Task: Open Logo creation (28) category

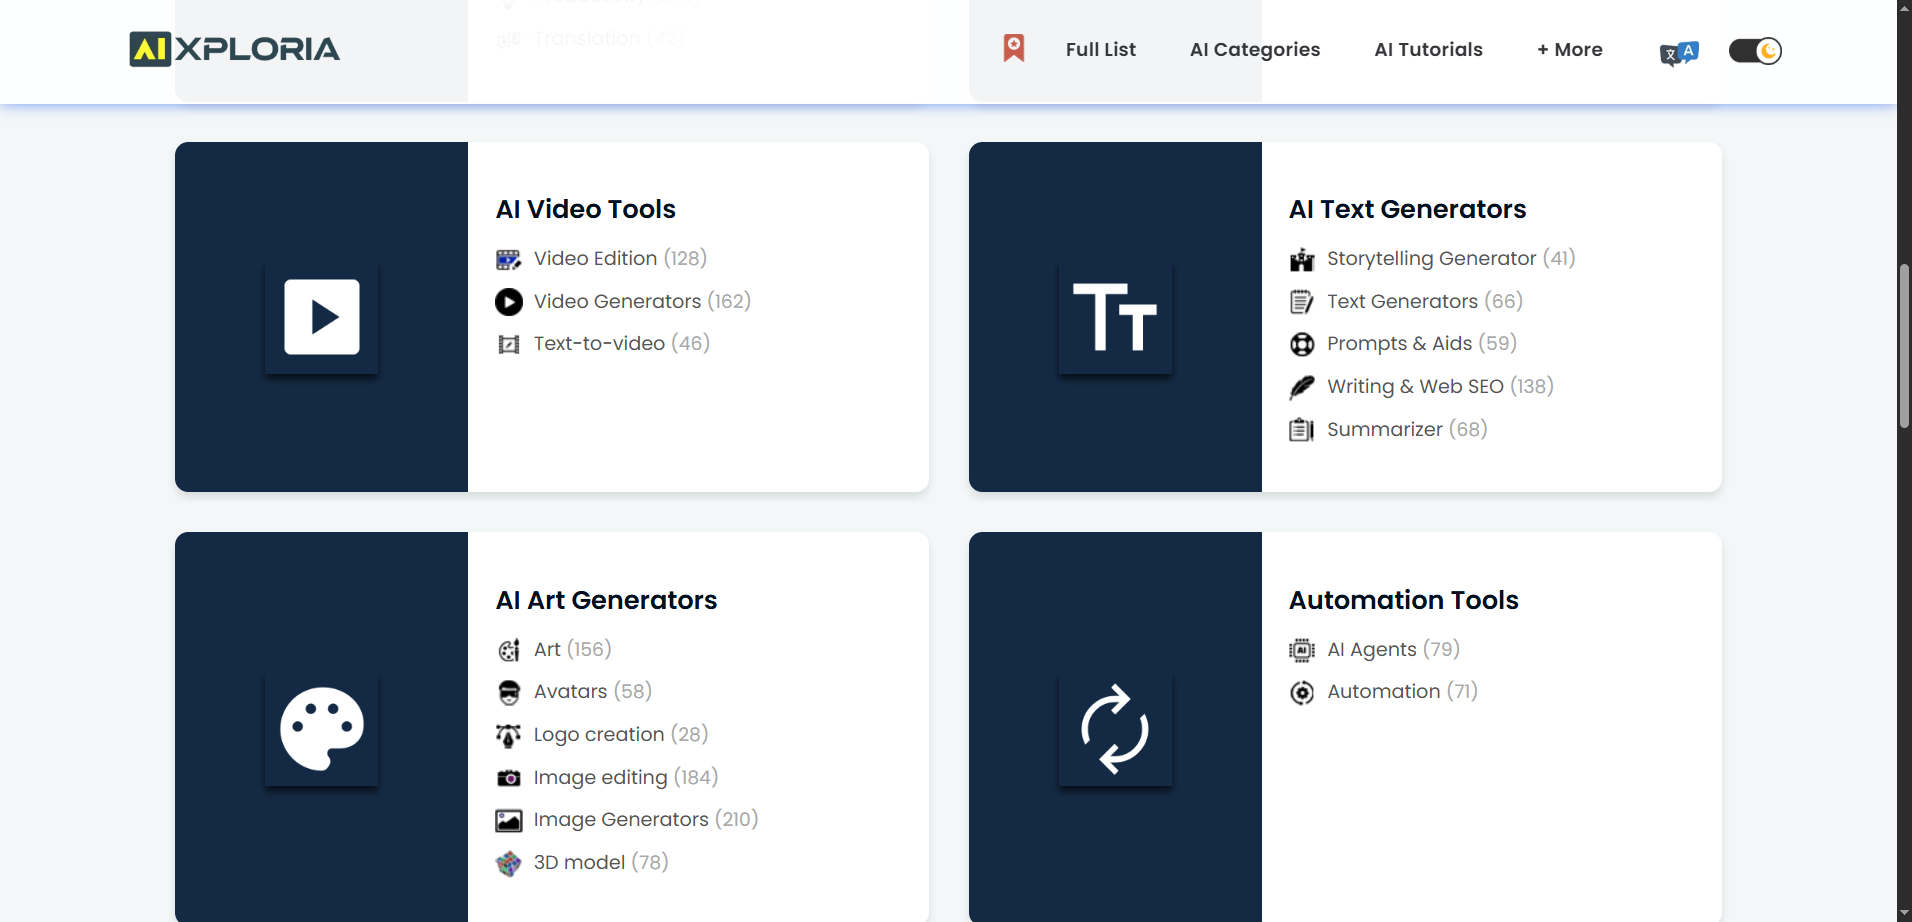Action: pos(621,734)
